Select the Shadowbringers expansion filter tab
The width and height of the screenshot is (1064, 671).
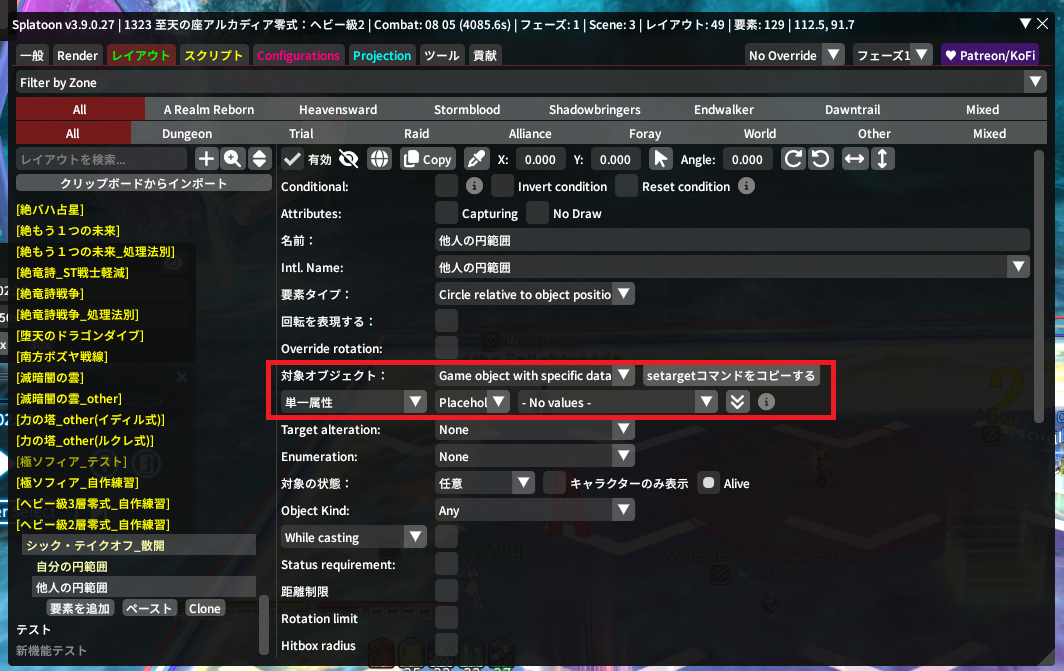594,109
